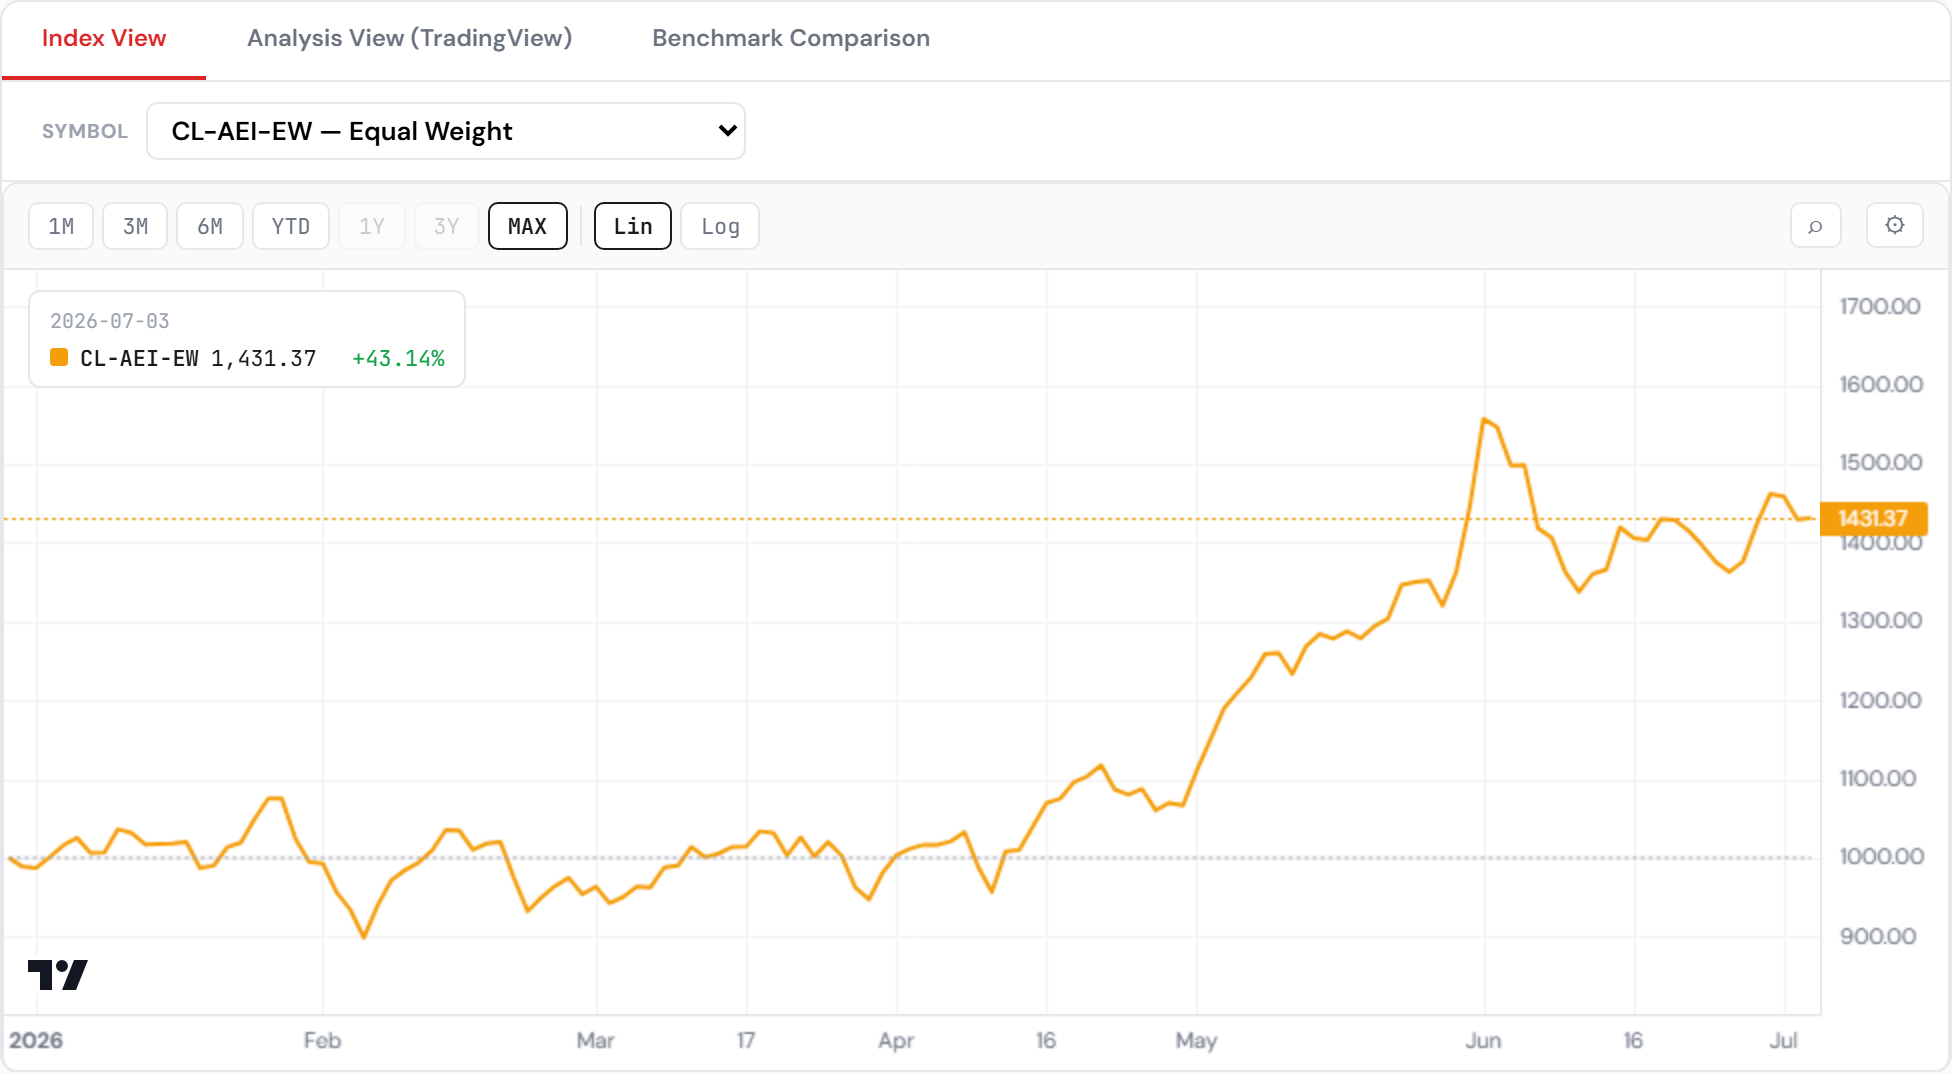The height and width of the screenshot is (1074, 1952).
Task: Click the 1700.00 price axis label
Action: [x=1880, y=306]
